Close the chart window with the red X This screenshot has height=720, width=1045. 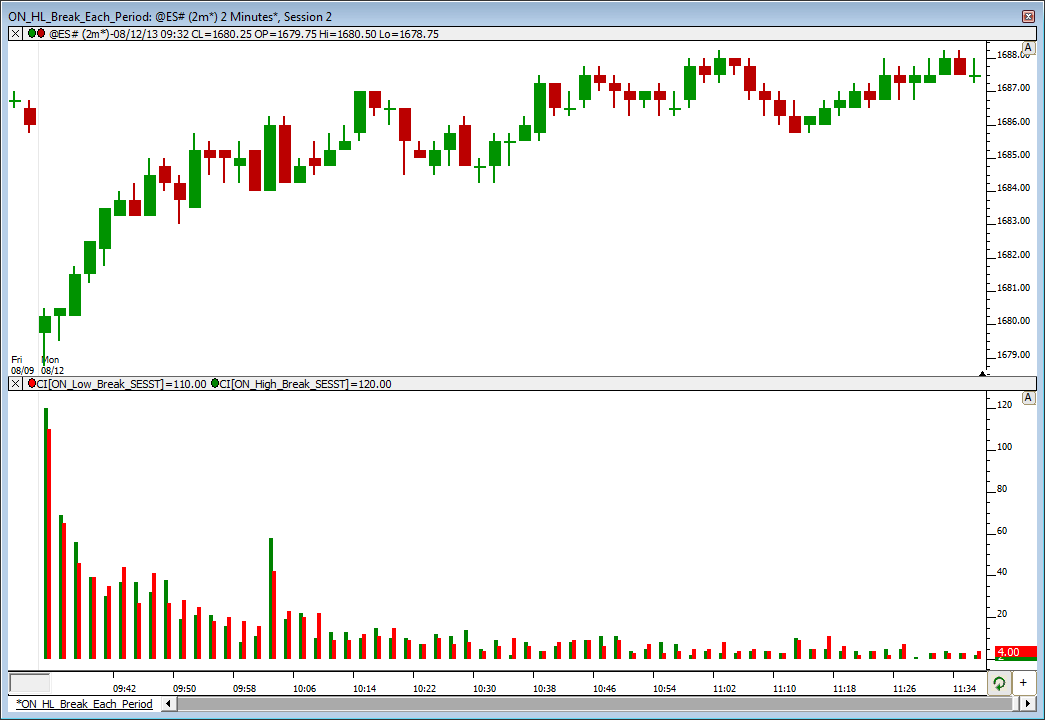1028,16
